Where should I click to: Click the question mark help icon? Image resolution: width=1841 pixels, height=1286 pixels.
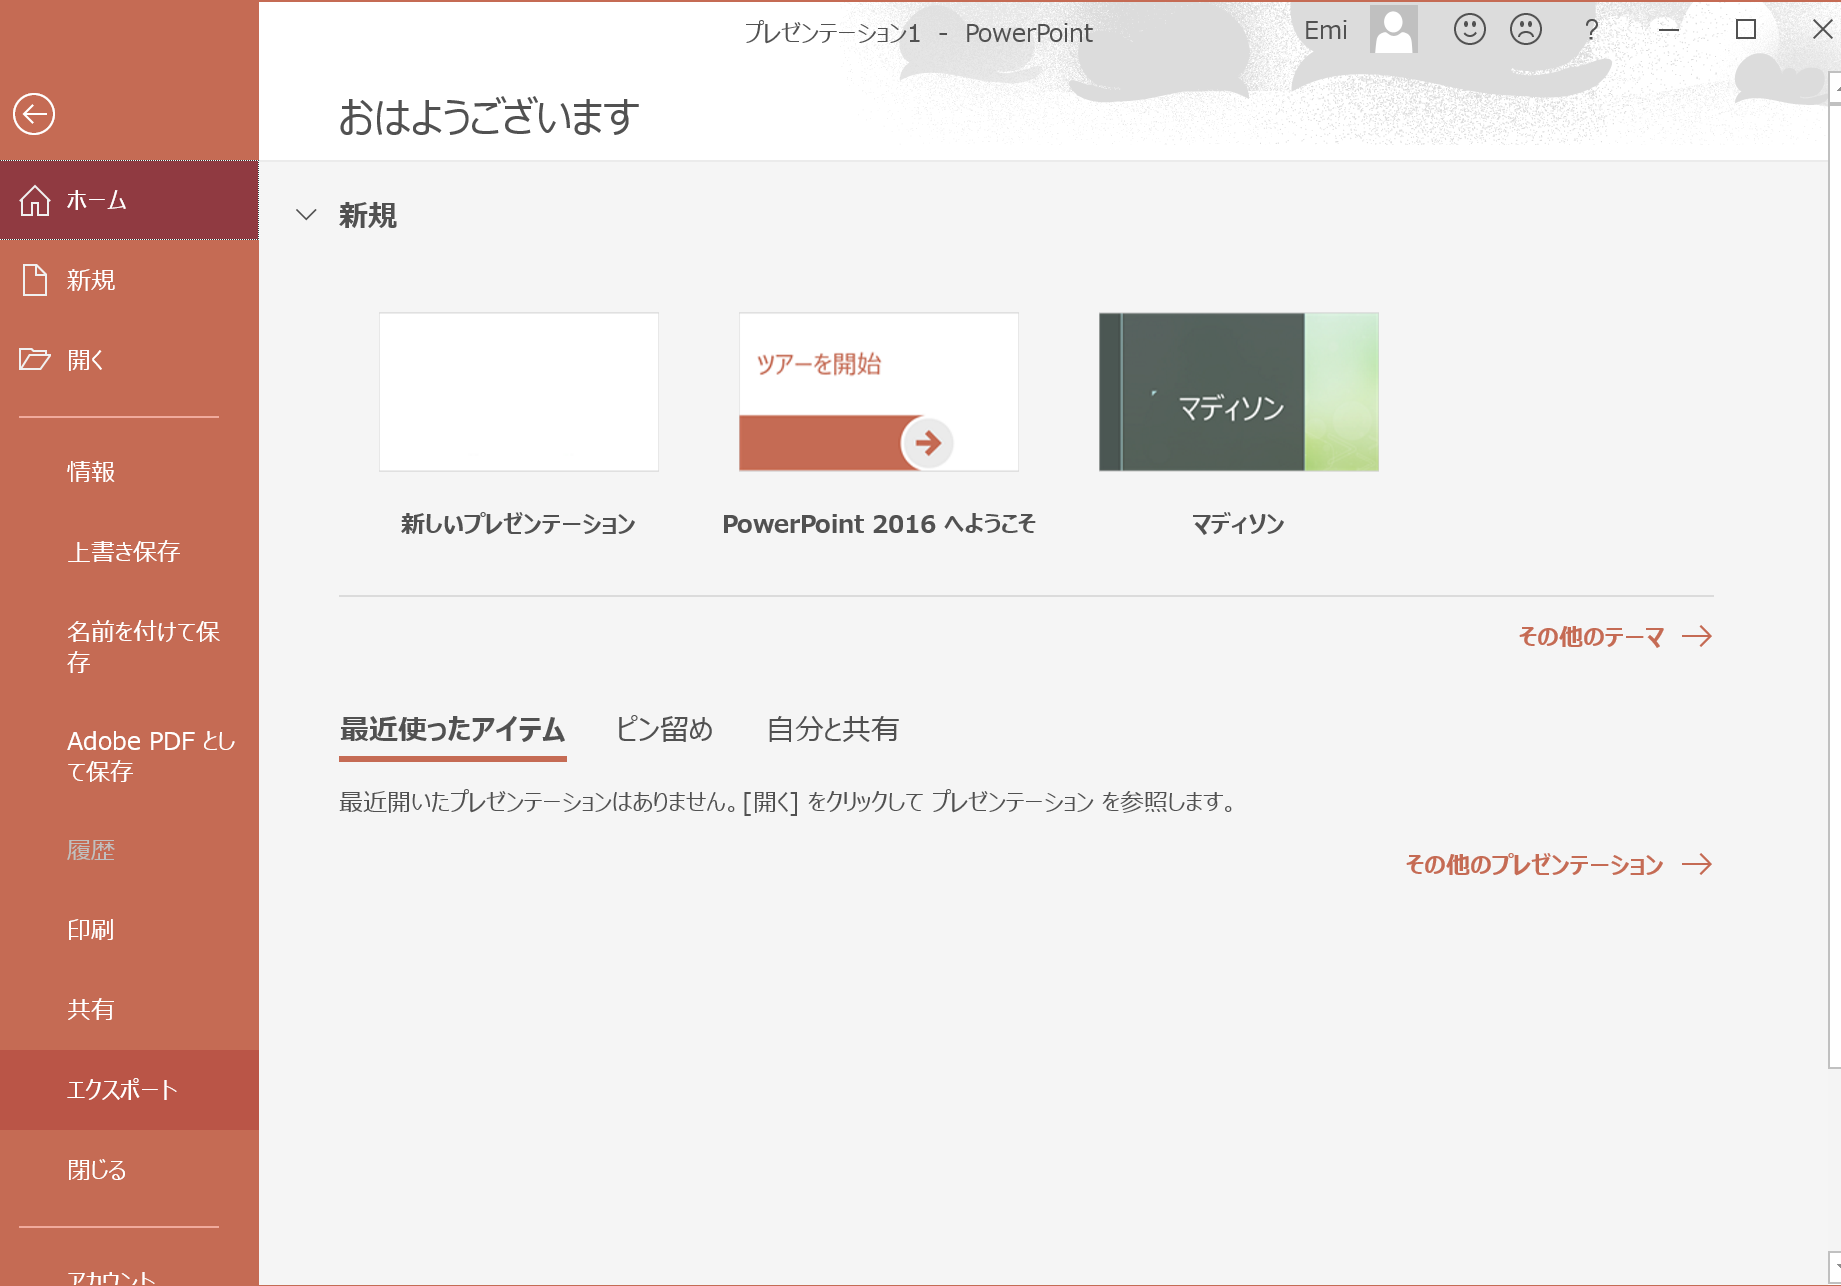1591,30
